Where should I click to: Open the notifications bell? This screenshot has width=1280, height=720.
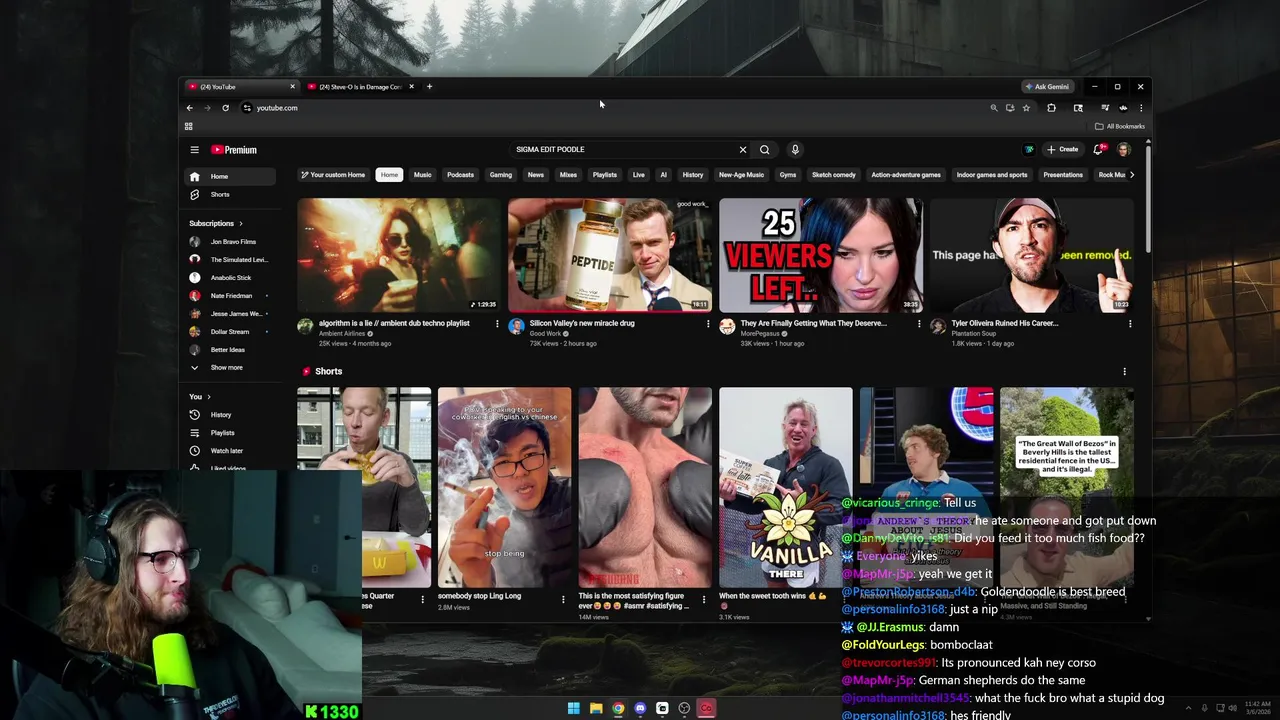click(x=1098, y=150)
